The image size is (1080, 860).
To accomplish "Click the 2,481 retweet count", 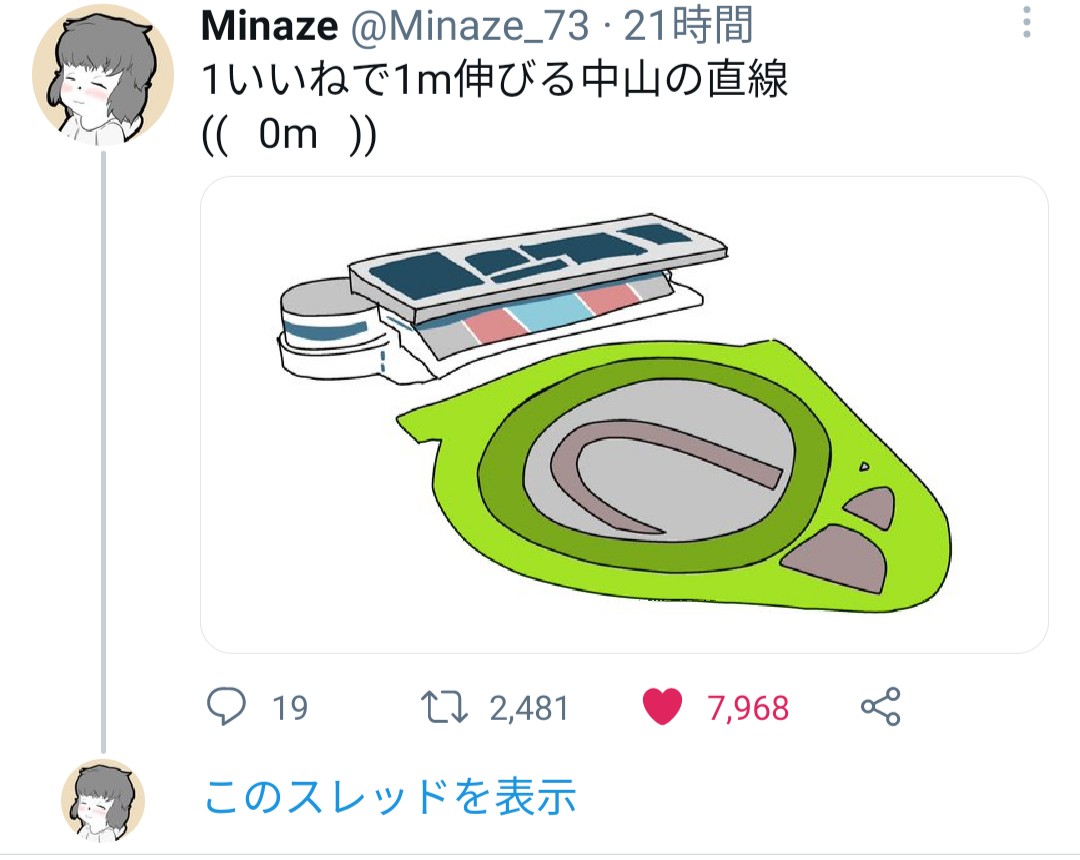I will click(529, 709).
